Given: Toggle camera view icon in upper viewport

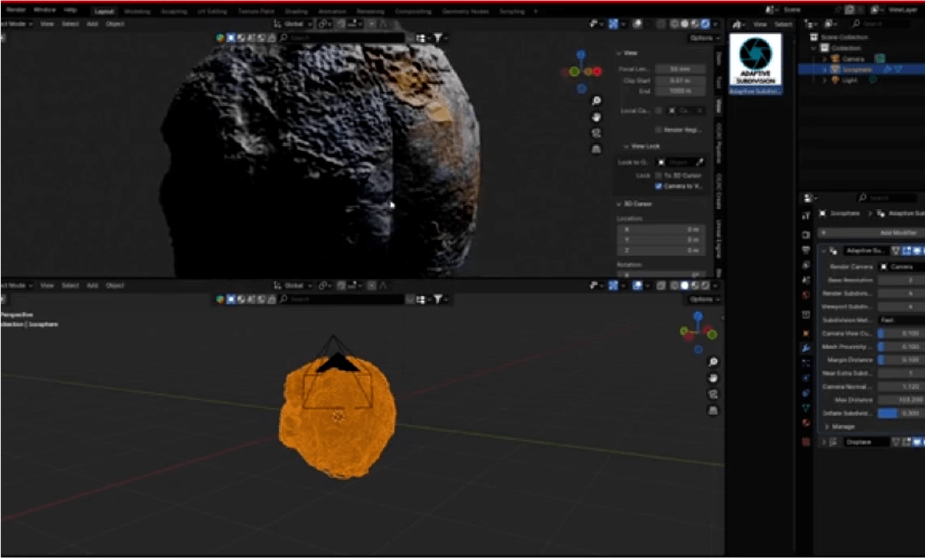Looking at the screenshot, I should pyautogui.click(x=596, y=133).
